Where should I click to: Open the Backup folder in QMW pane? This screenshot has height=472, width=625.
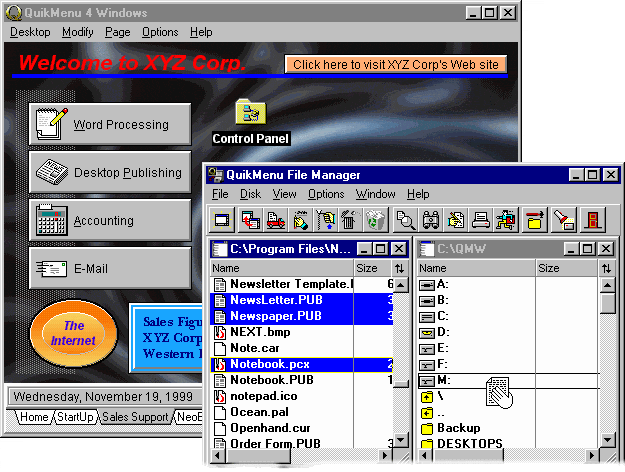click(x=458, y=428)
